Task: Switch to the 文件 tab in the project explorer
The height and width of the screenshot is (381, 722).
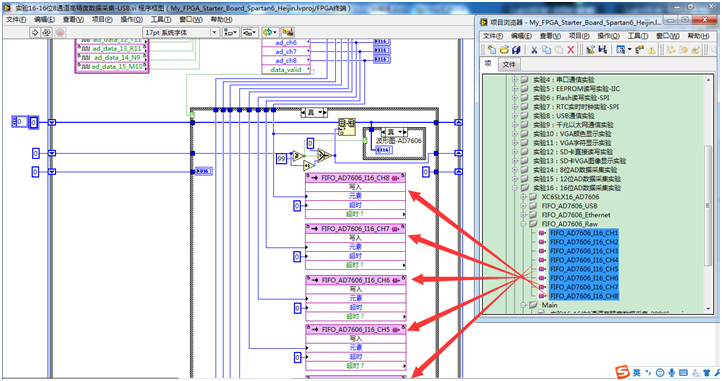Action: [x=509, y=64]
